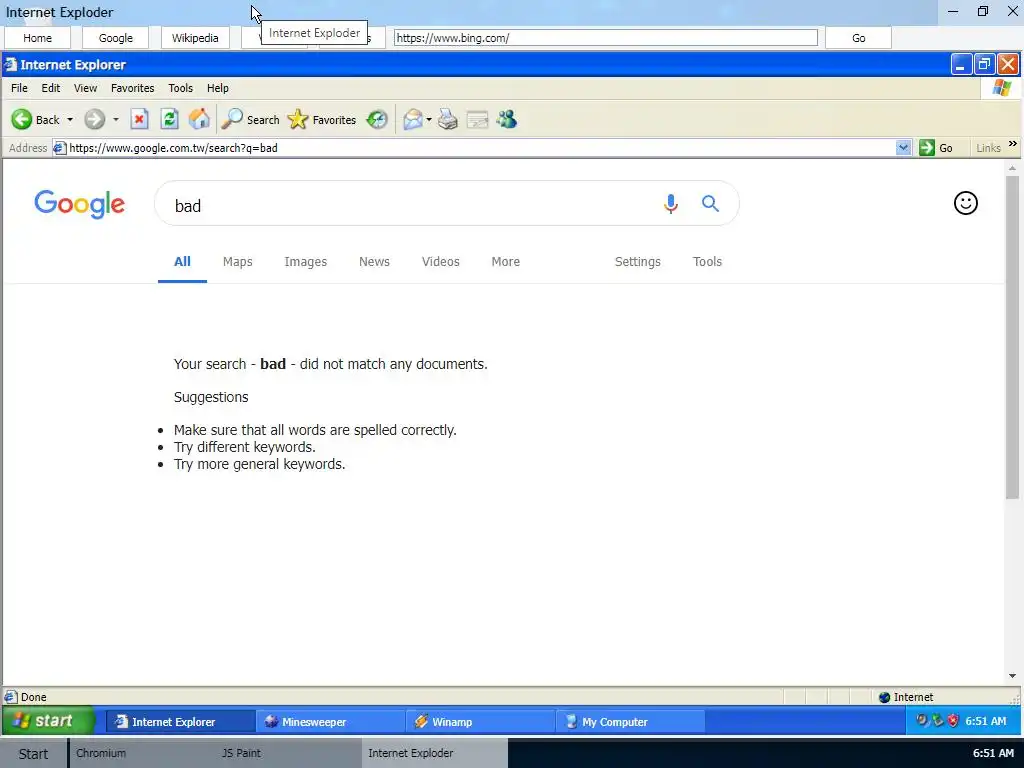The image size is (1024, 768).
Task: Click the Google search box containing bad
Action: click(x=447, y=204)
